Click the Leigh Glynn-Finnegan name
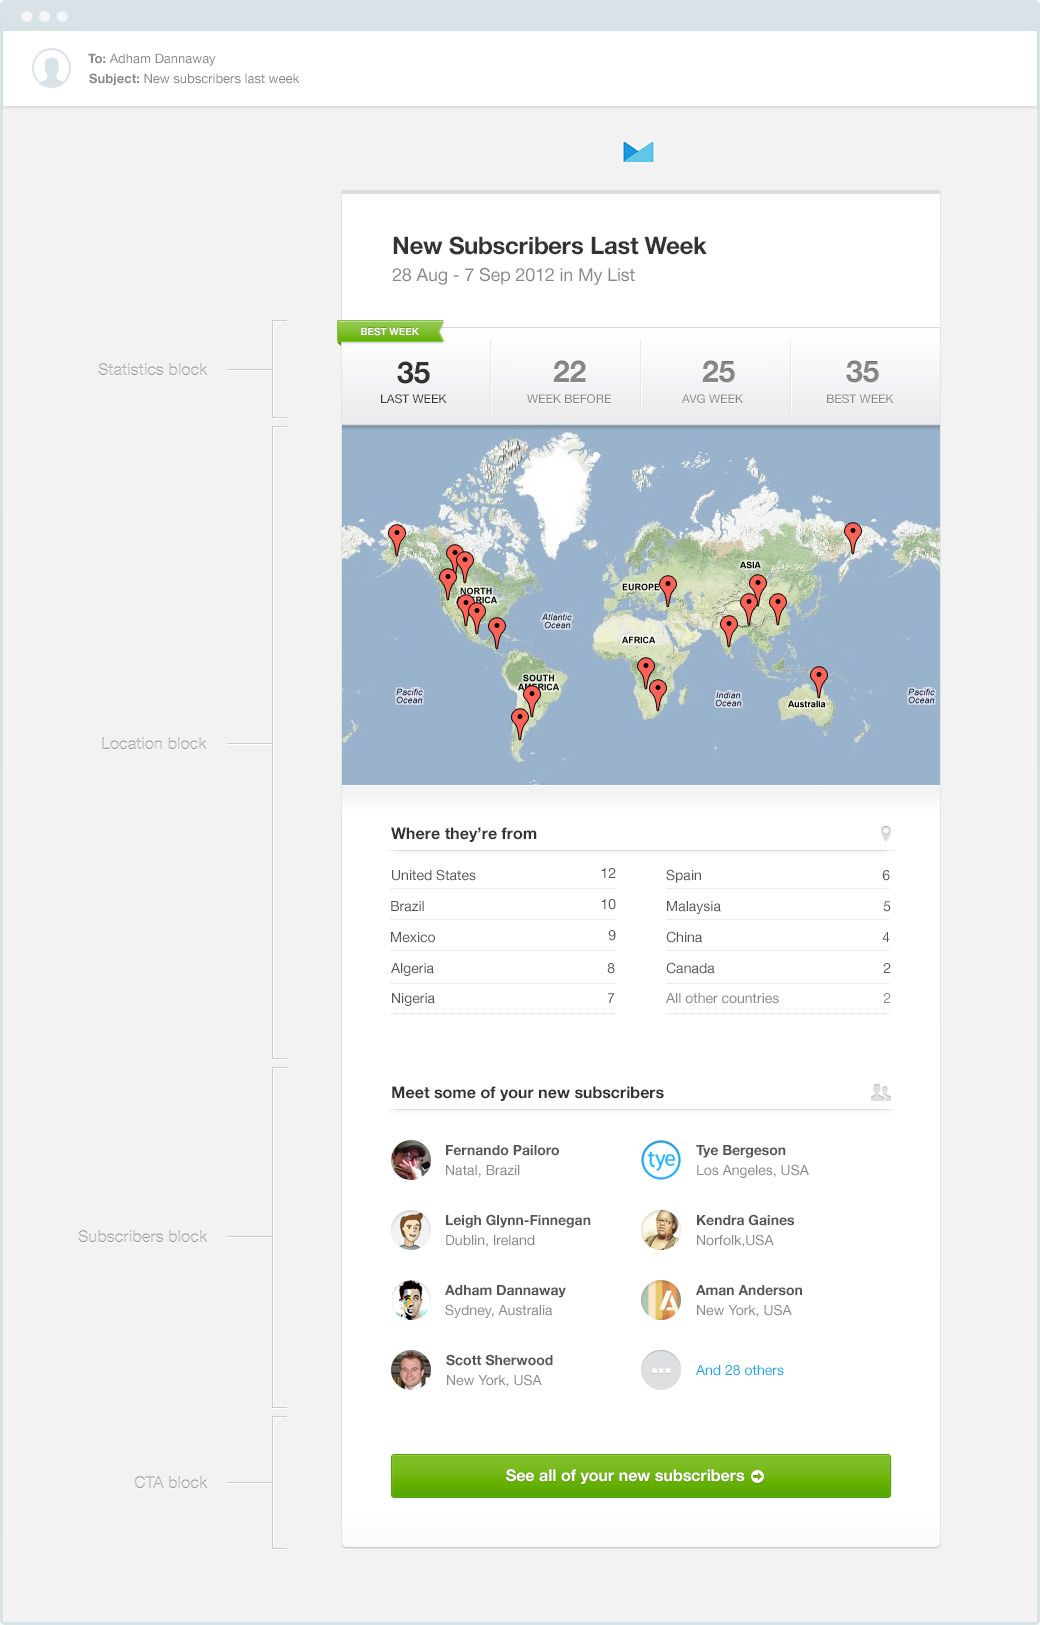1040x1625 pixels. [x=518, y=1220]
